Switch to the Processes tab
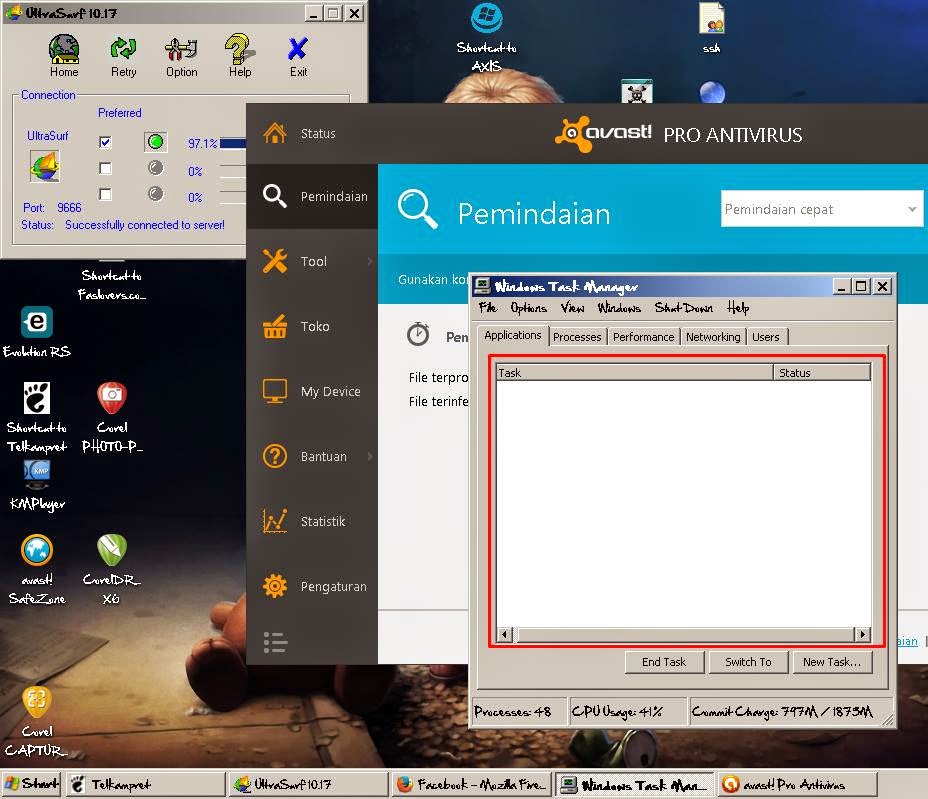This screenshot has height=799, width=928. click(577, 337)
